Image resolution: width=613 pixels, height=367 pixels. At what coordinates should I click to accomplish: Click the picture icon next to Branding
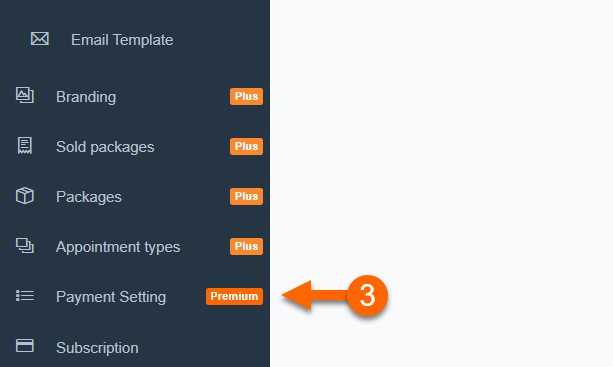click(25, 95)
